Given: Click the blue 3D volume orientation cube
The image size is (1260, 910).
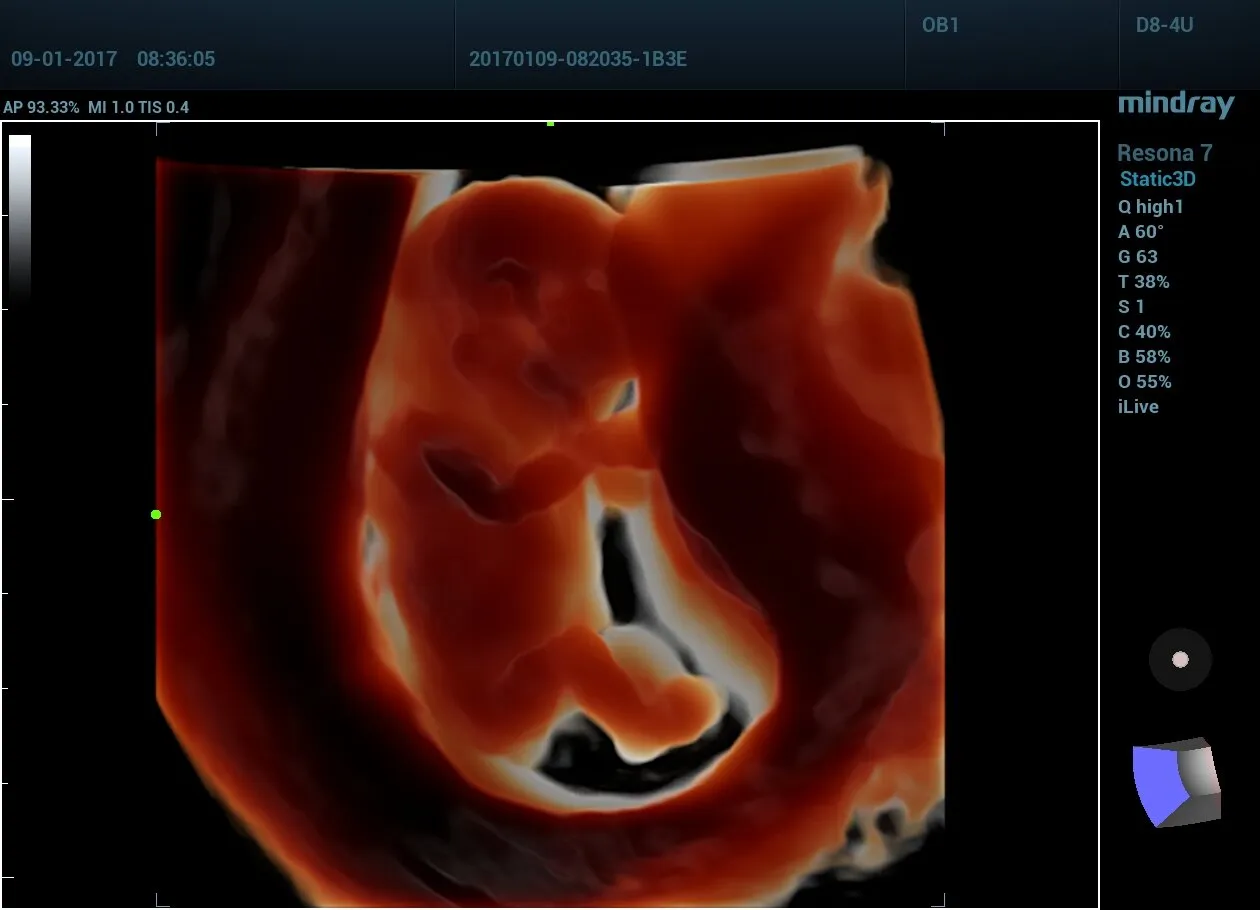Looking at the screenshot, I should coord(1176,783).
